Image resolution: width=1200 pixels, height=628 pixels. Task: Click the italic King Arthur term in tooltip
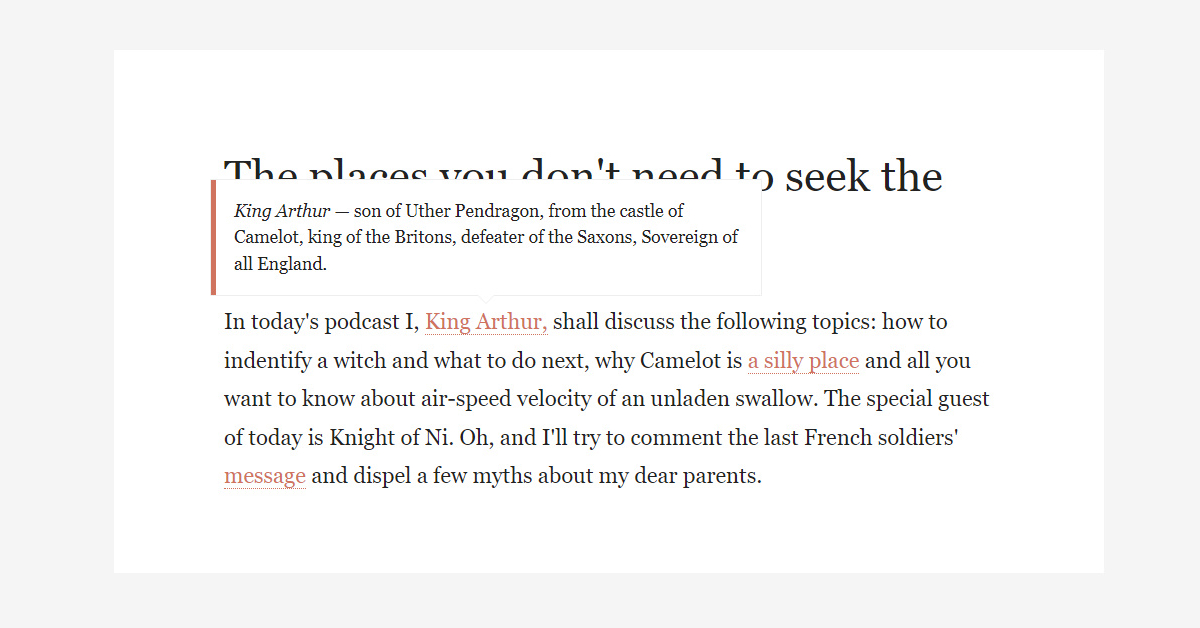[282, 211]
